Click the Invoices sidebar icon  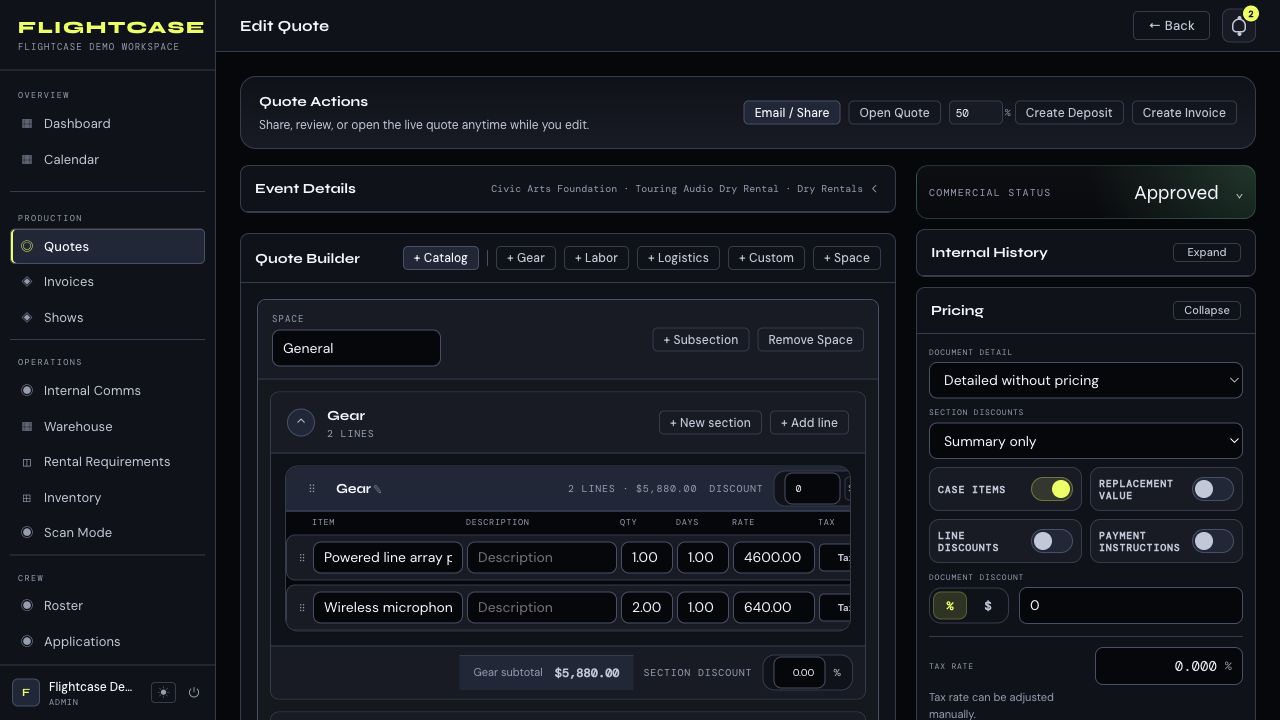point(27,282)
